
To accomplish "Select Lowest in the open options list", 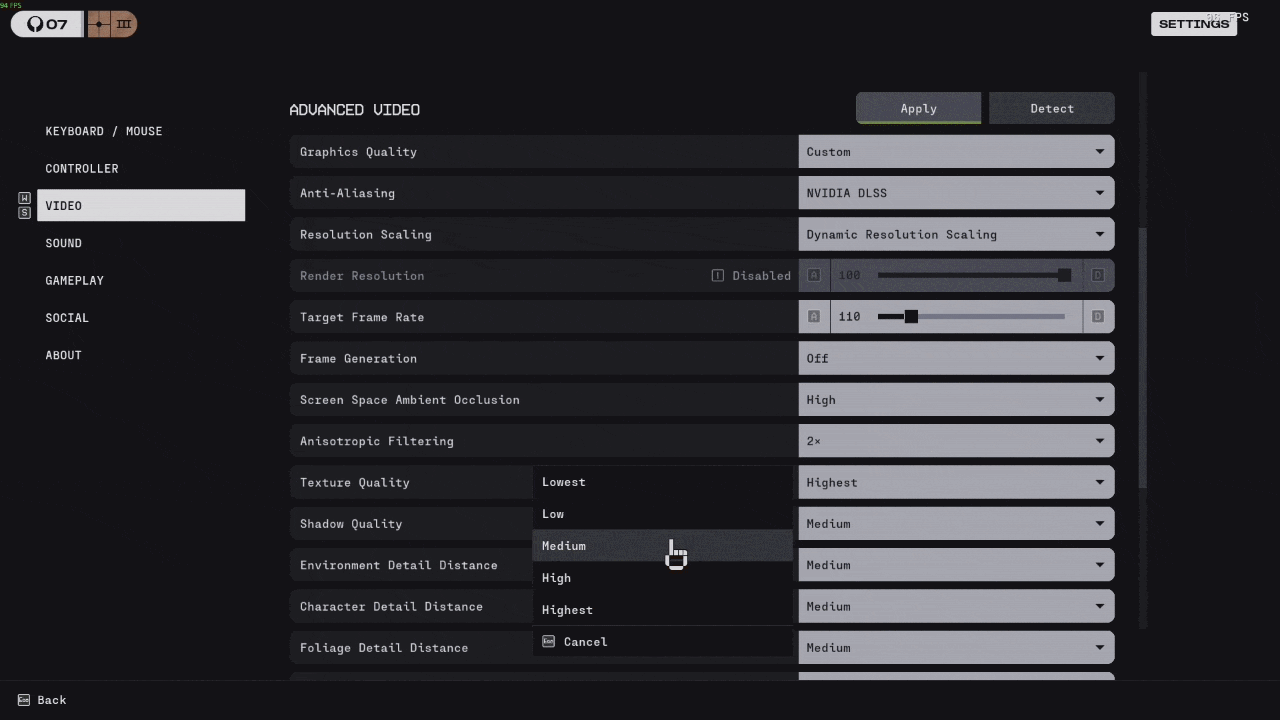I will [663, 482].
